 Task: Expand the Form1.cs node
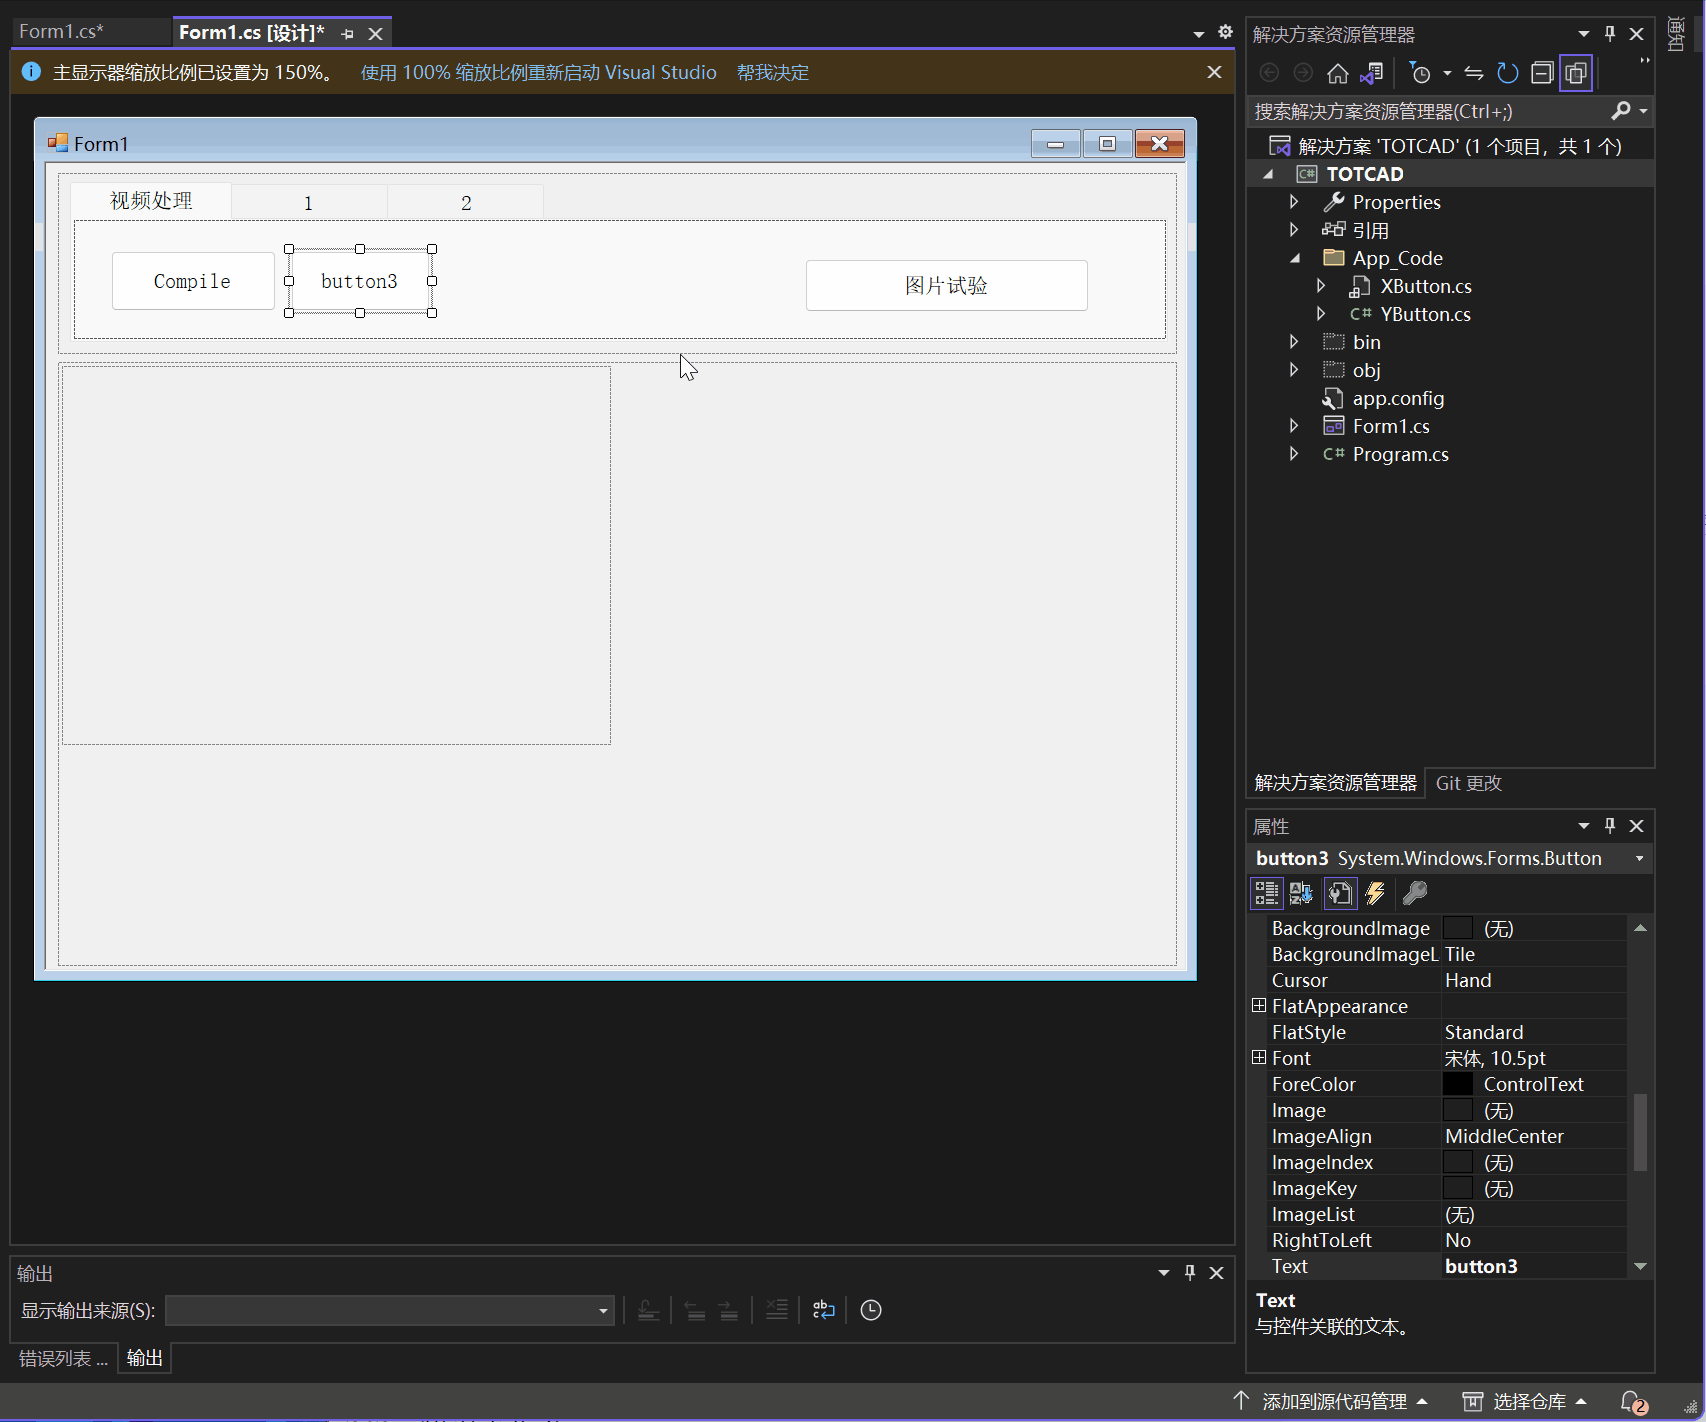[1294, 426]
